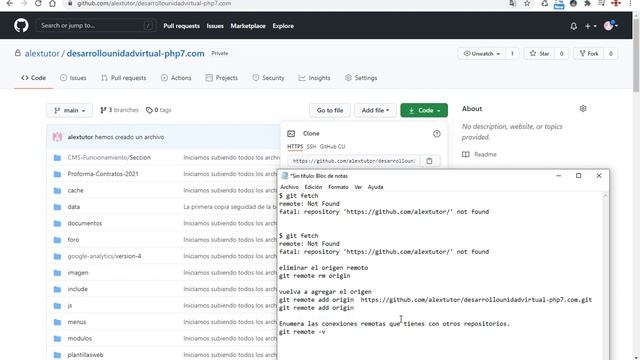Open the Proforma-Contratos-2021 folder

click(103, 174)
